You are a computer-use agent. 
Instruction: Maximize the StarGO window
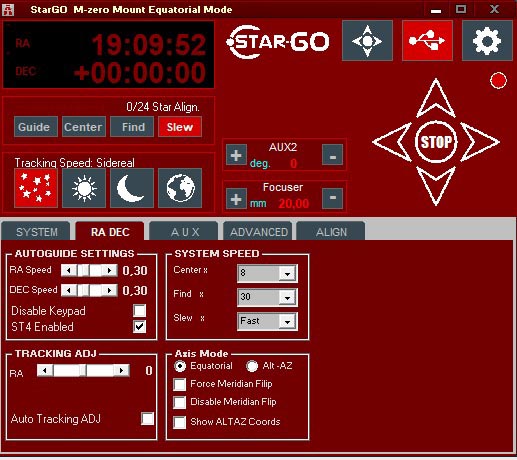pyautogui.click(x=461, y=9)
